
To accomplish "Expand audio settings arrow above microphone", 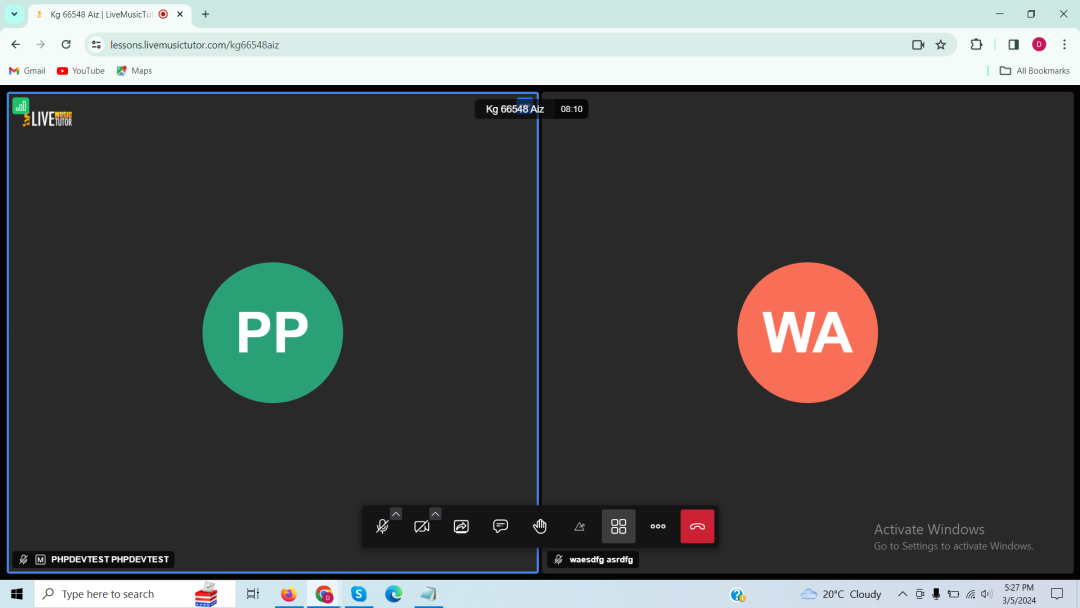I will (x=396, y=514).
